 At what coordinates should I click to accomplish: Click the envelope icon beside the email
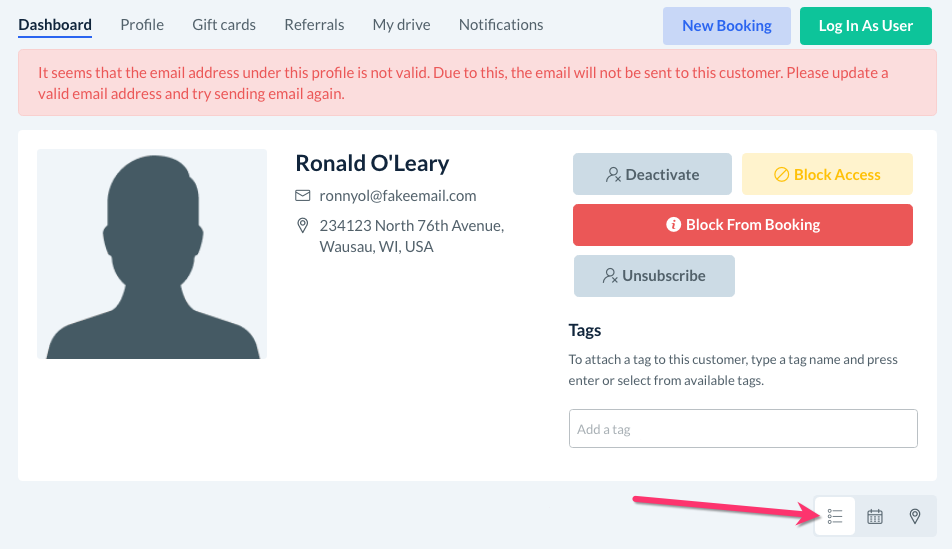[303, 196]
